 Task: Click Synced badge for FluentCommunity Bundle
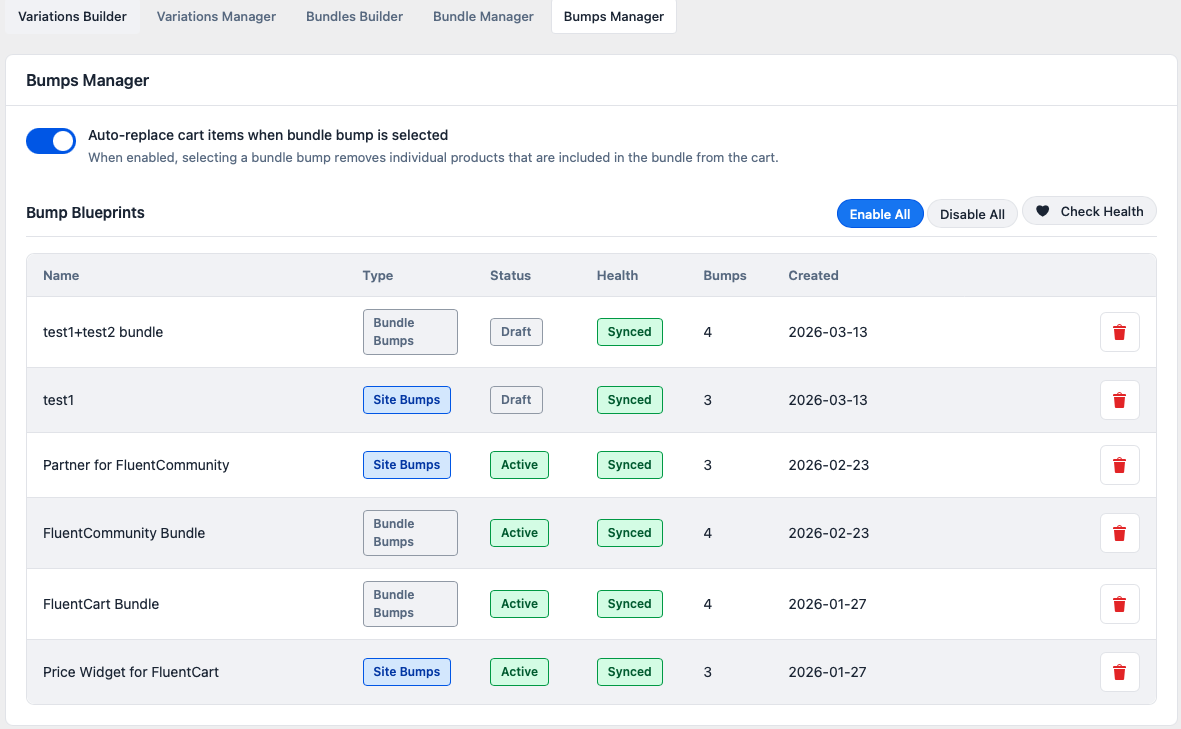[630, 533]
